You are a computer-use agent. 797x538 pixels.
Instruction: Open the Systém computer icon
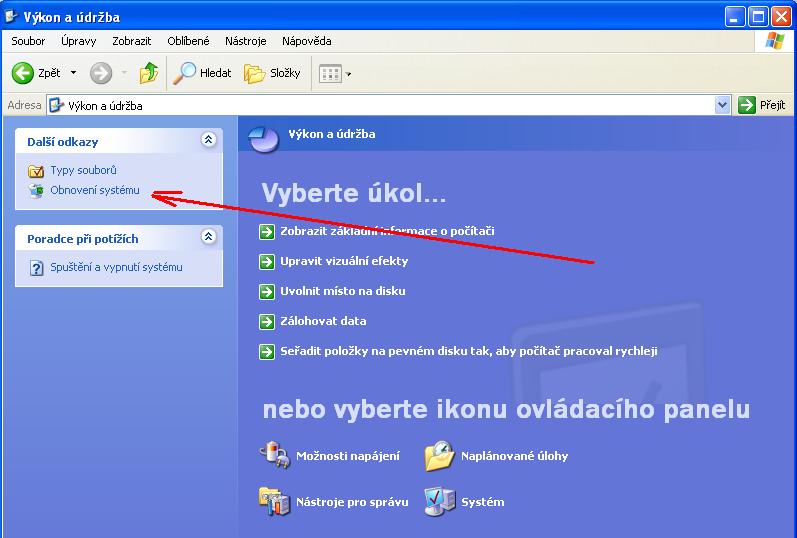[x=440, y=501]
